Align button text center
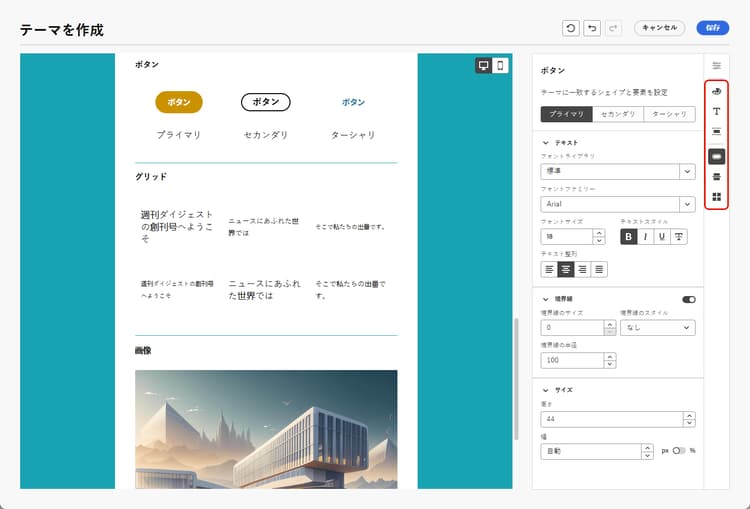 [x=566, y=269]
